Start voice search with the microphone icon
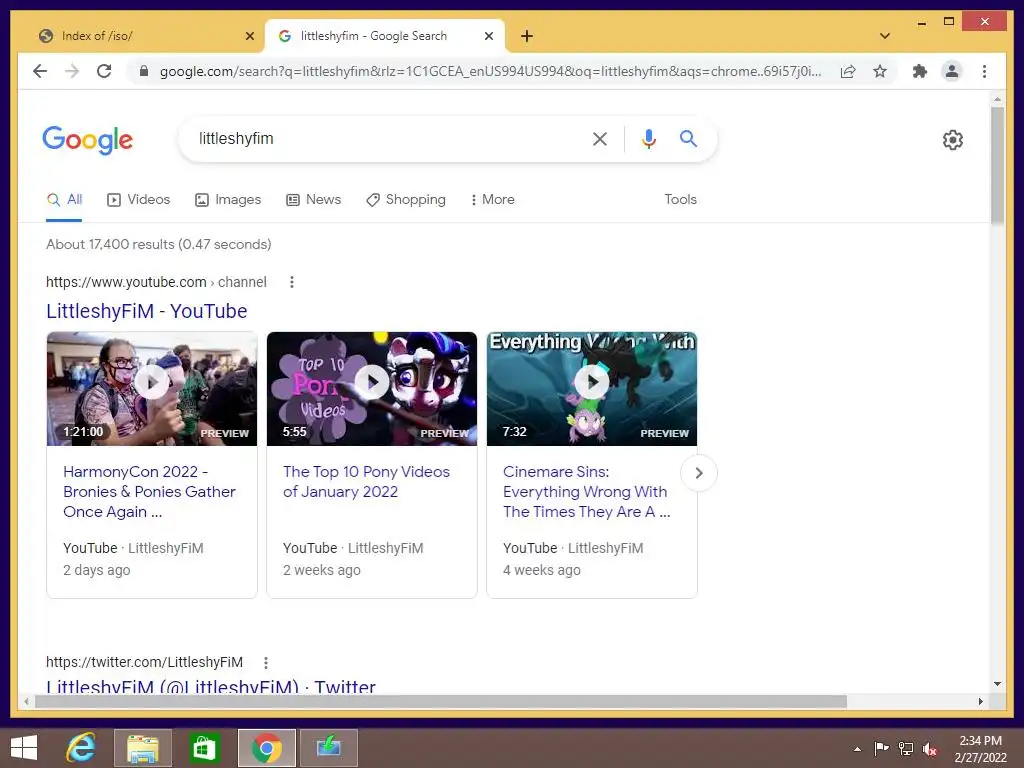 [x=648, y=138]
